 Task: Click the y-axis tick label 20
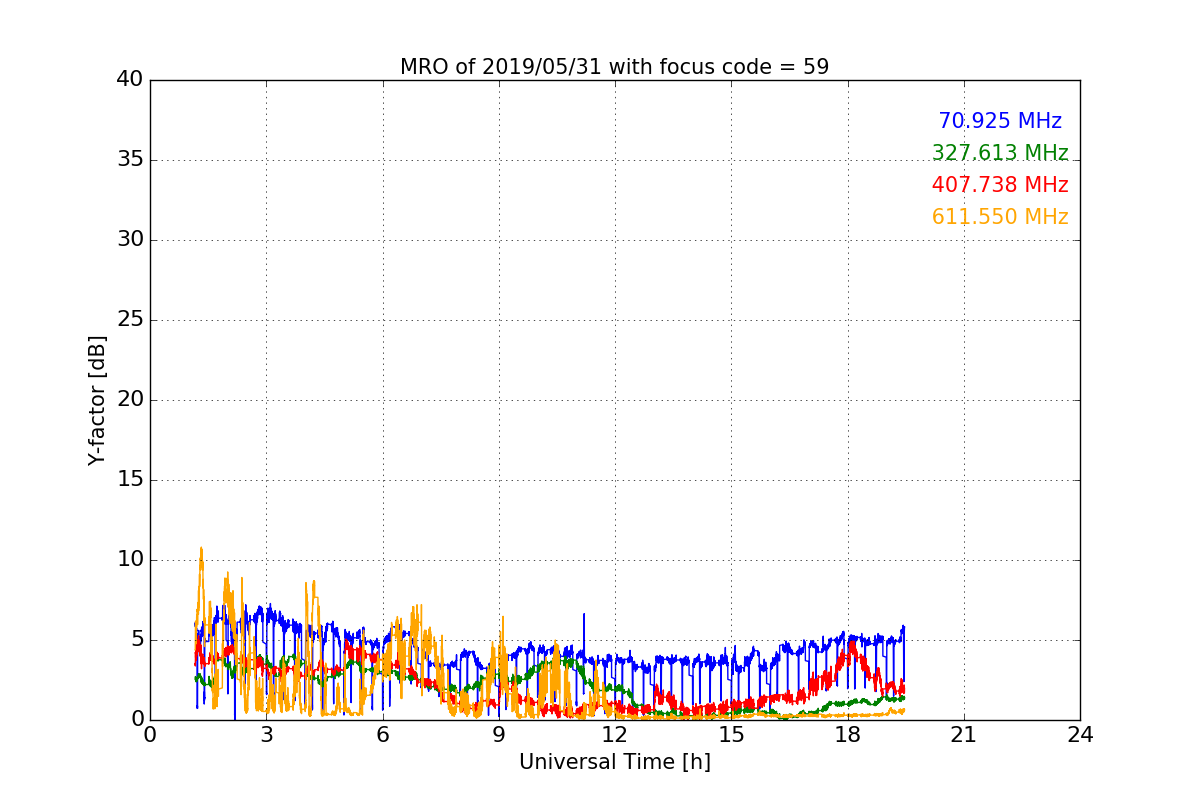[130, 400]
